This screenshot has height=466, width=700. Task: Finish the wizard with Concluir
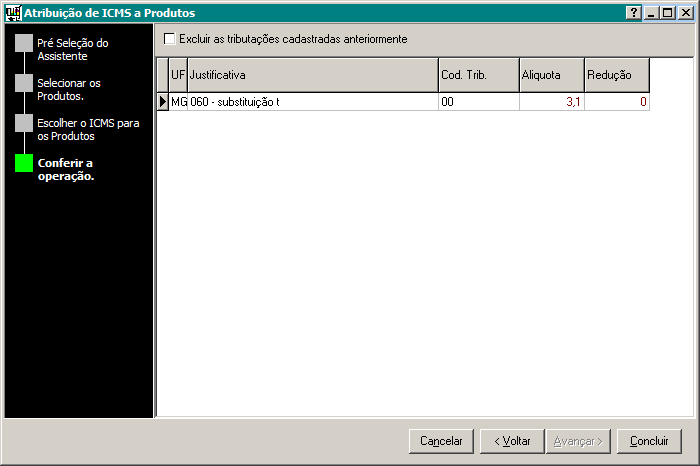point(649,441)
